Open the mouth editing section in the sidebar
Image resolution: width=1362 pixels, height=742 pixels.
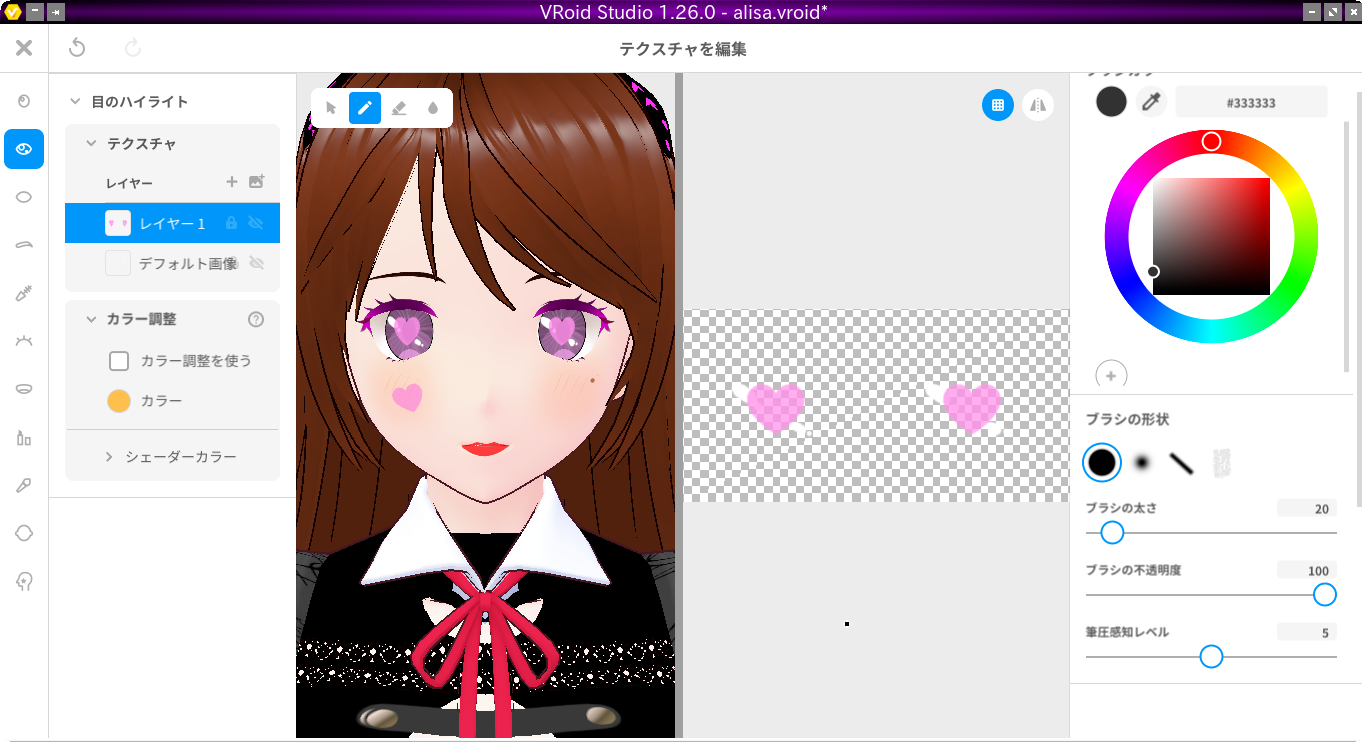tap(24, 388)
